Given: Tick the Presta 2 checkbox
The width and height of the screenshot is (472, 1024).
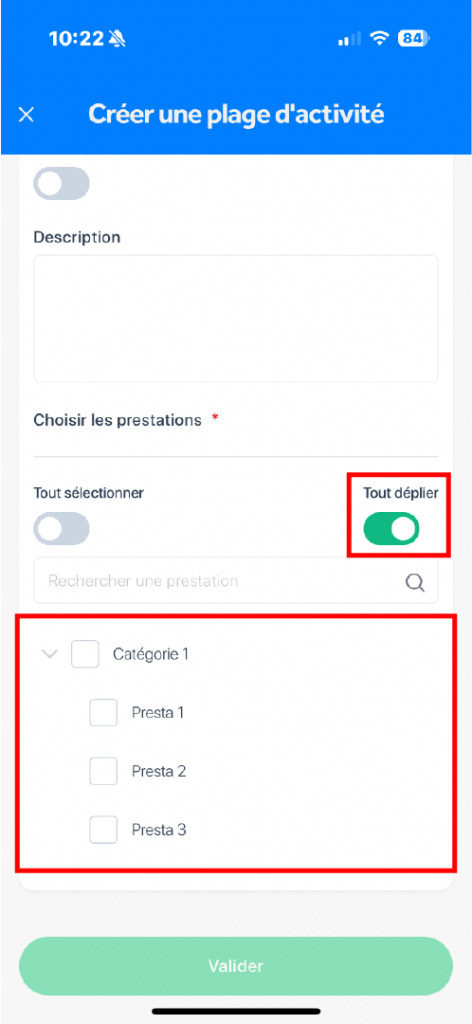Looking at the screenshot, I should pos(103,771).
